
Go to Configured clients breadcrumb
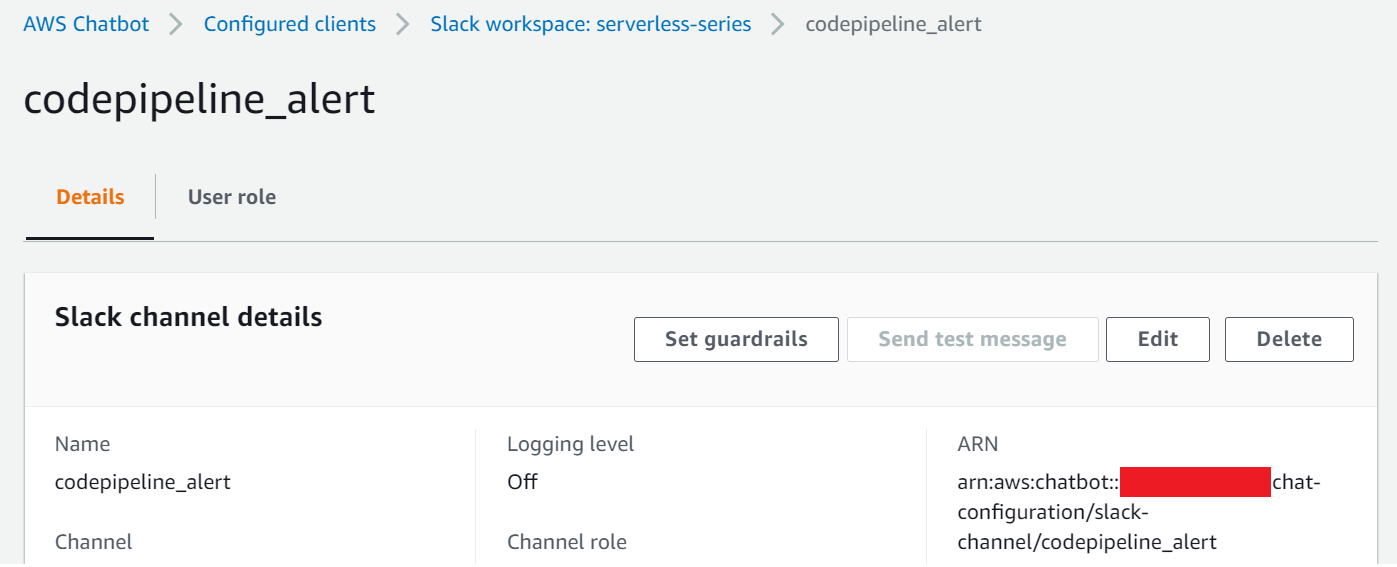pyautogui.click(x=290, y=24)
